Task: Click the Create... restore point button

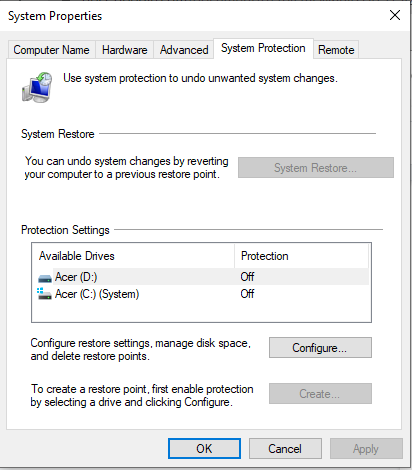Action: (320, 394)
